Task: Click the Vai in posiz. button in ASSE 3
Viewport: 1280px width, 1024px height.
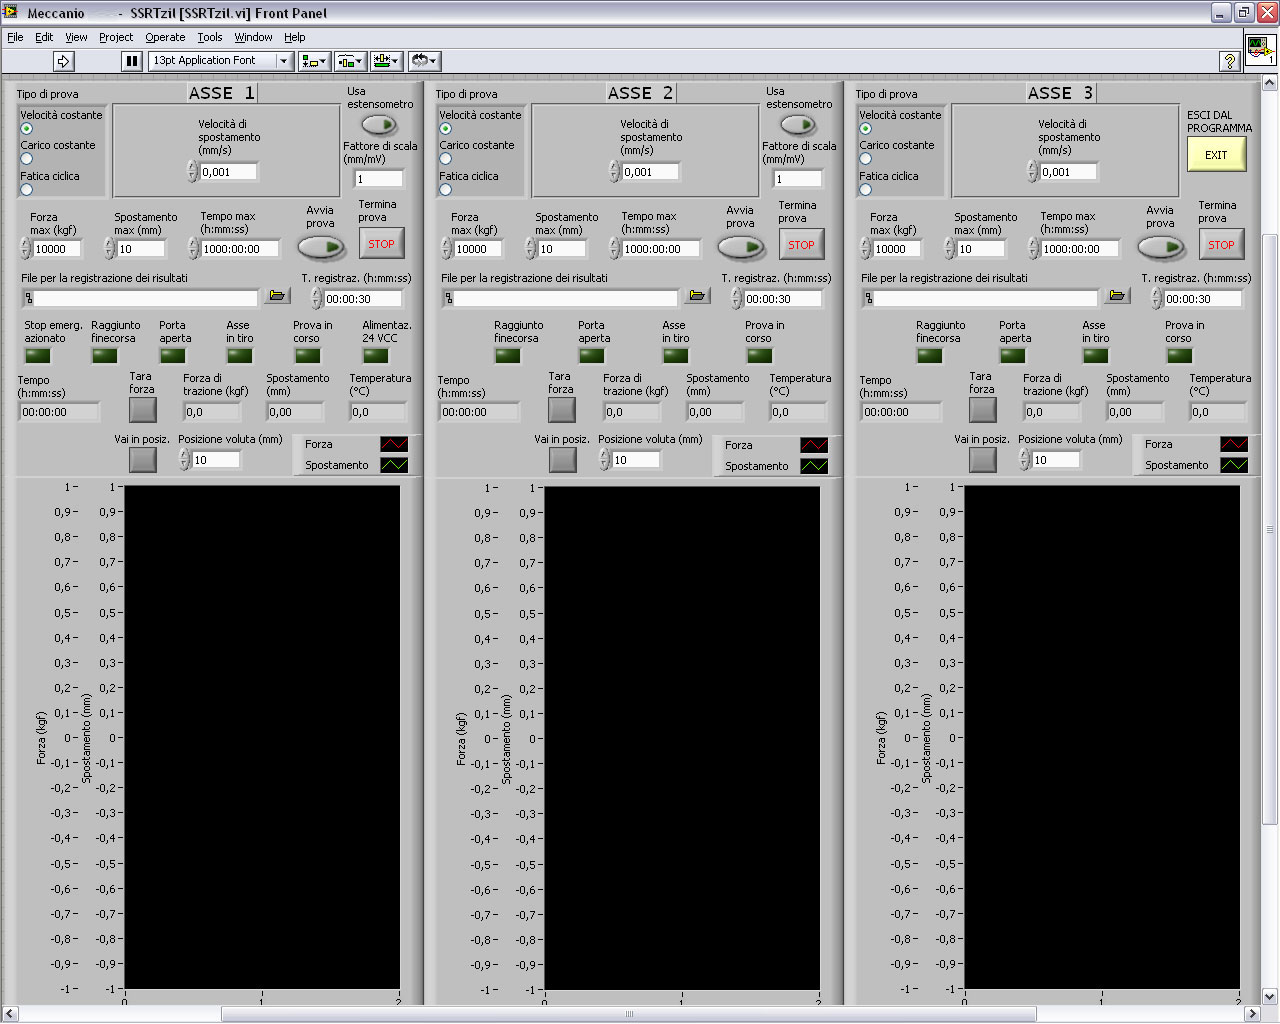Action: click(983, 459)
